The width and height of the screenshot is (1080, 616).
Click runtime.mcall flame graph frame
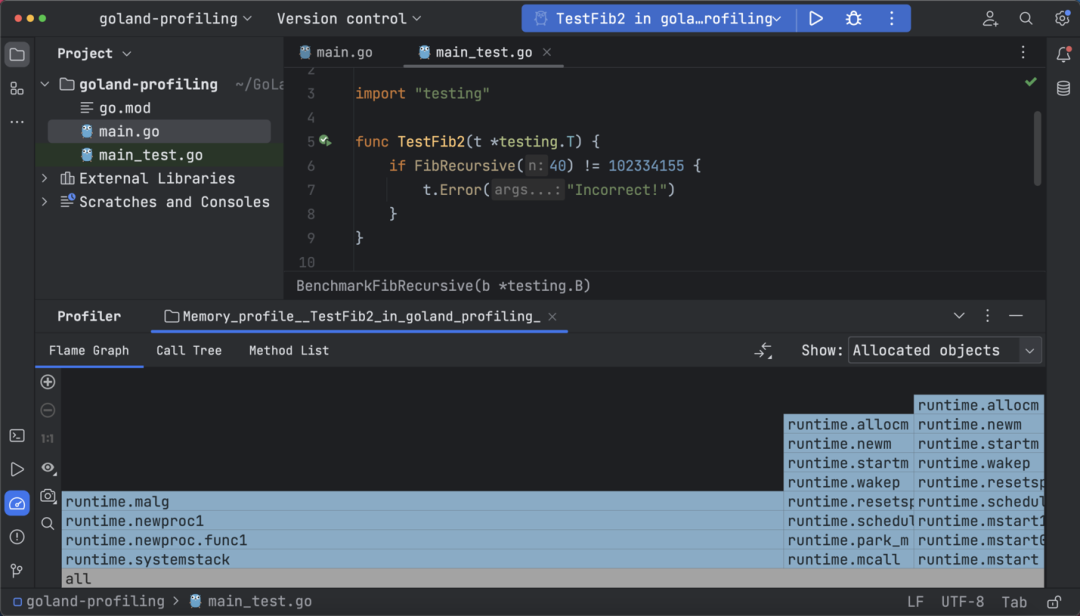(x=849, y=559)
